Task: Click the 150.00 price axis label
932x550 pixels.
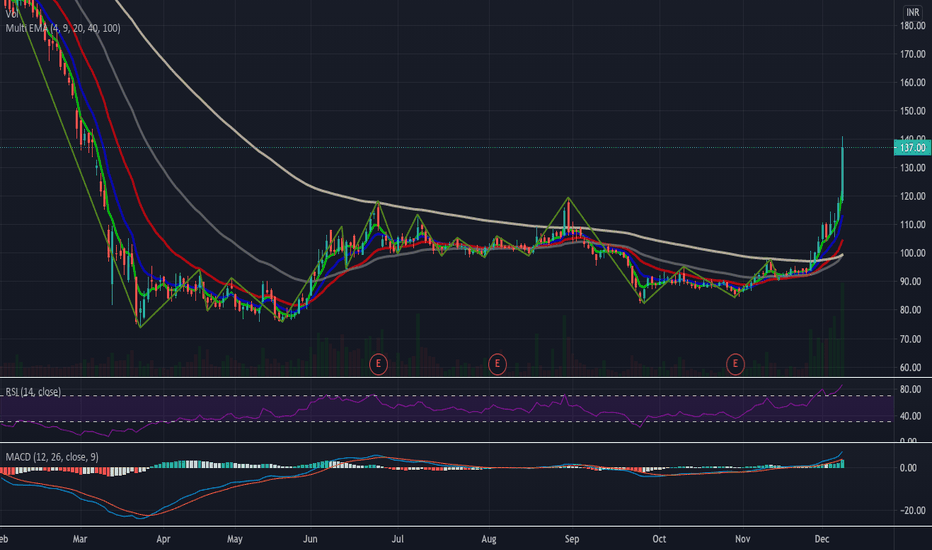Action: pyautogui.click(x=912, y=111)
